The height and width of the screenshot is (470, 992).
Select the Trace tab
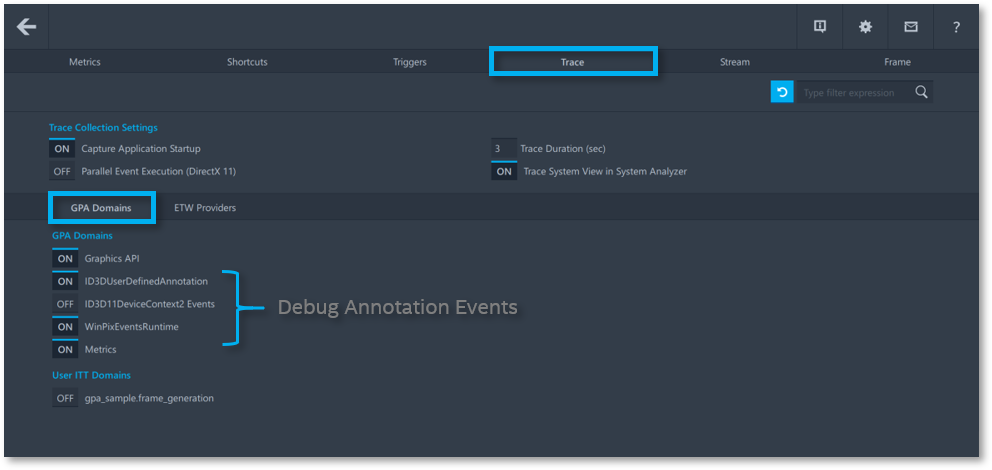573,62
